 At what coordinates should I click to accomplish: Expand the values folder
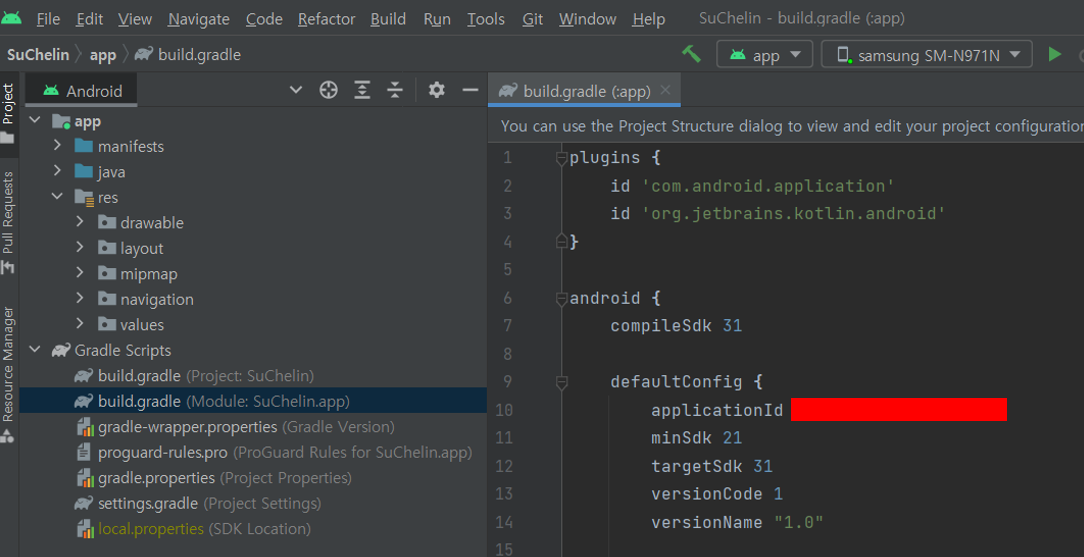[80, 325]
